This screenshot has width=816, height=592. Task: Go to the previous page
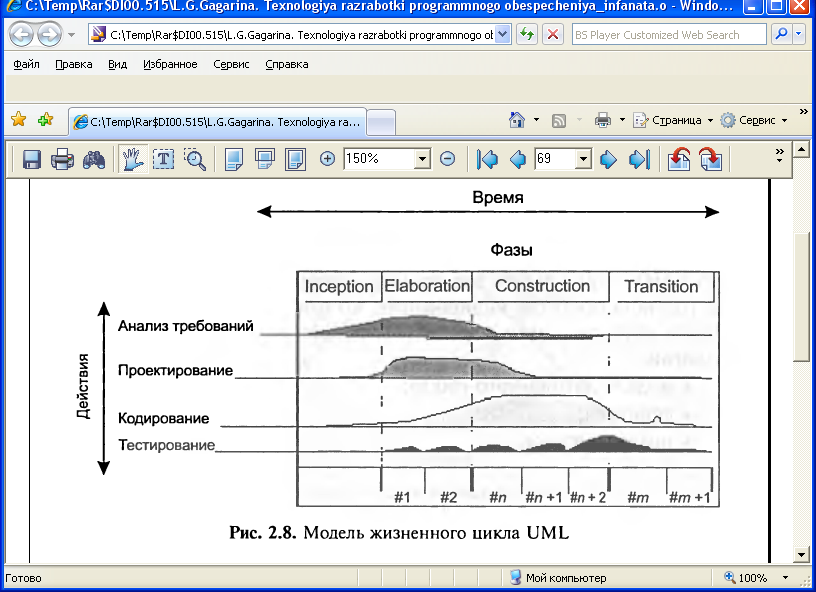tap(518, 159)
